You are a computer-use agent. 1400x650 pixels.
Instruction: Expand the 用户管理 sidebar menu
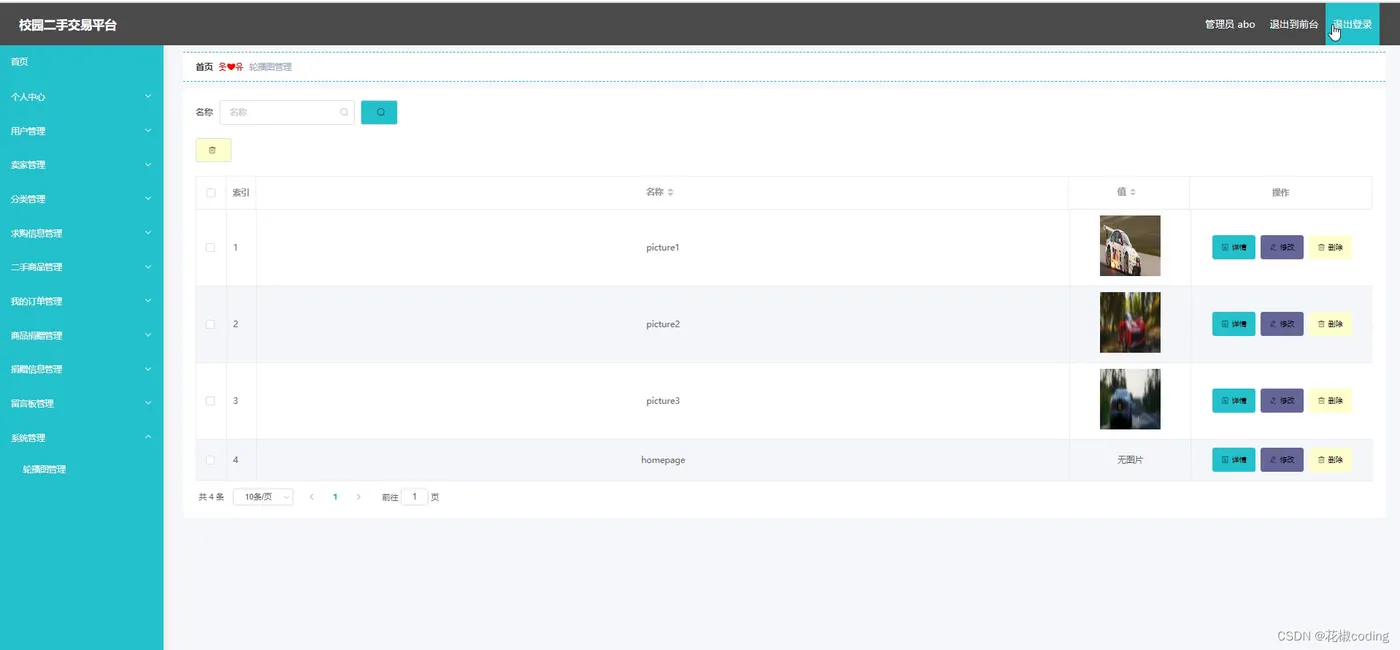tap(81, 131)
